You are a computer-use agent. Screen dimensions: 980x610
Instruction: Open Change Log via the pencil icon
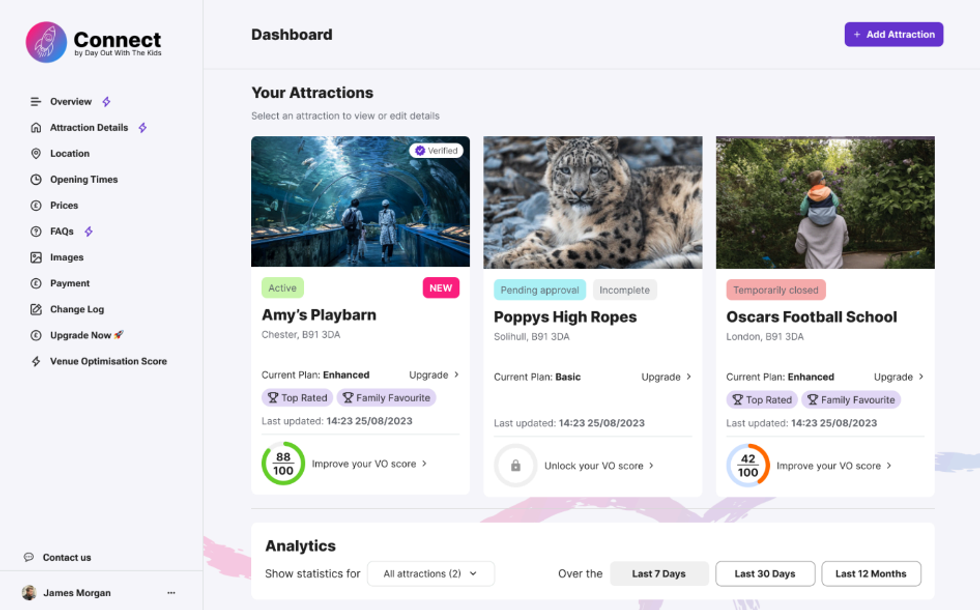[34, 309]
